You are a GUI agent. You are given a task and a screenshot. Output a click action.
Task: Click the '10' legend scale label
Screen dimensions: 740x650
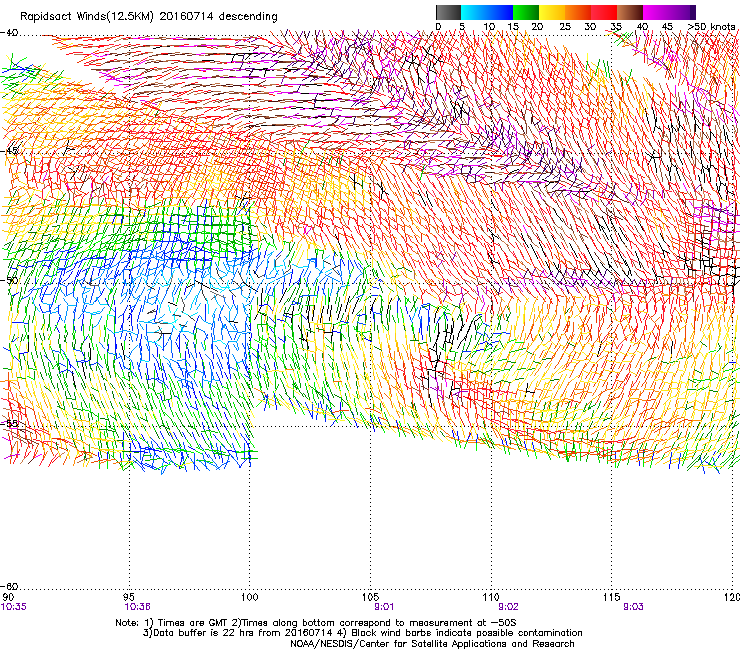coord(489,27)
